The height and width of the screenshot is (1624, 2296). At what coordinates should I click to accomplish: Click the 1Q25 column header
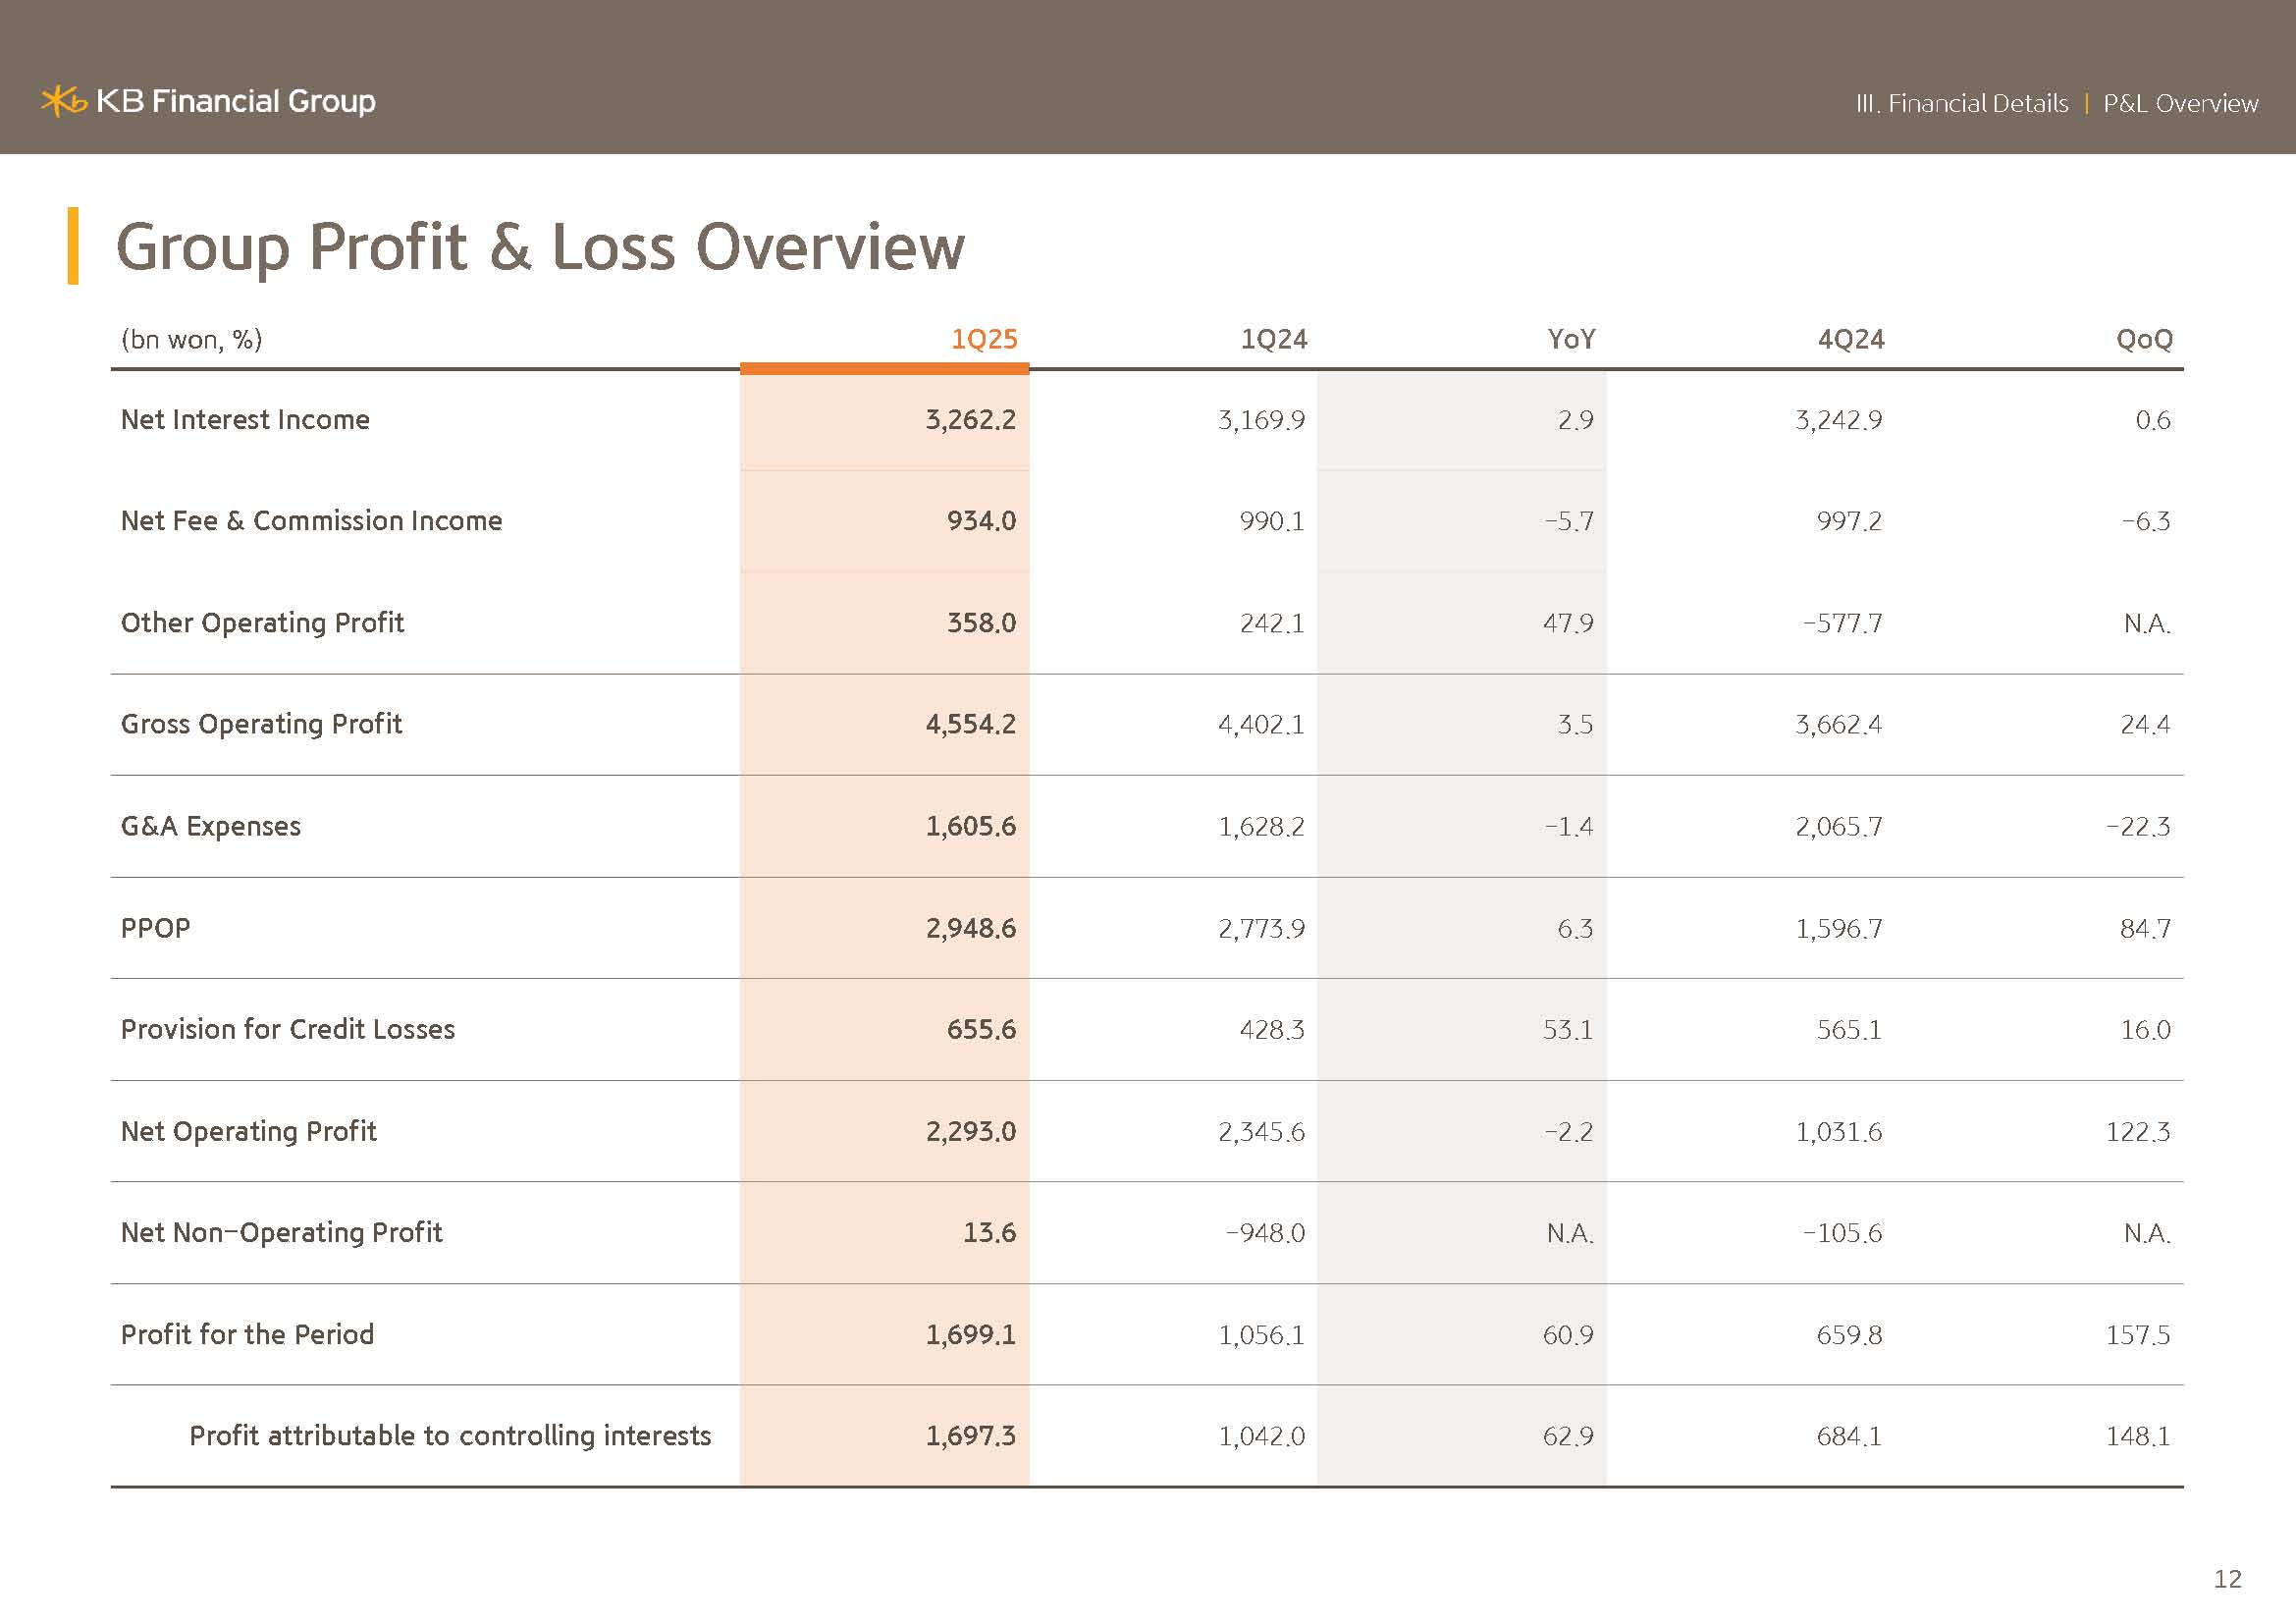click(983, 339)
